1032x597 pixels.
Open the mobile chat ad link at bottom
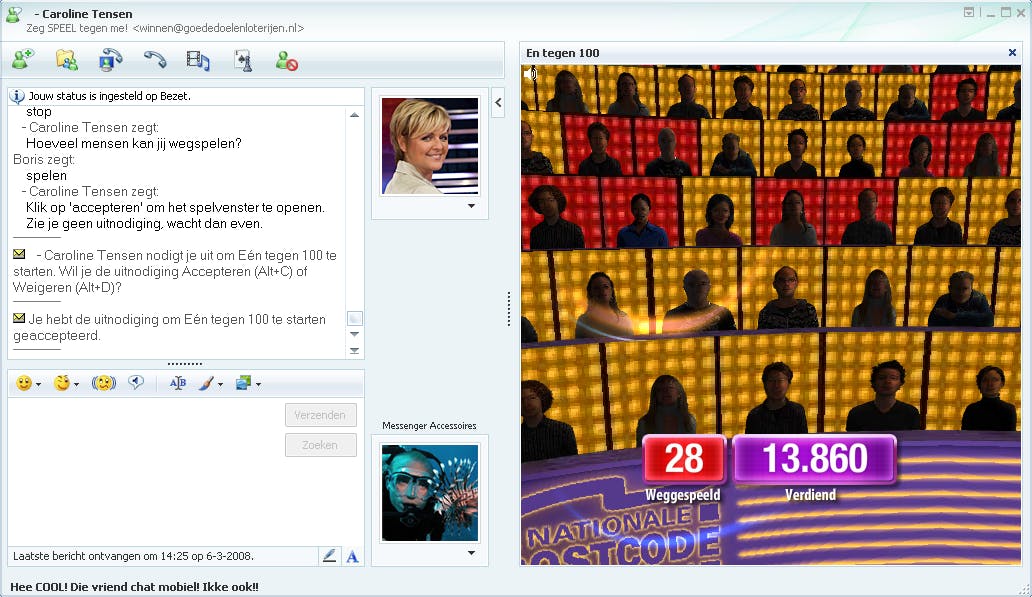134,587
